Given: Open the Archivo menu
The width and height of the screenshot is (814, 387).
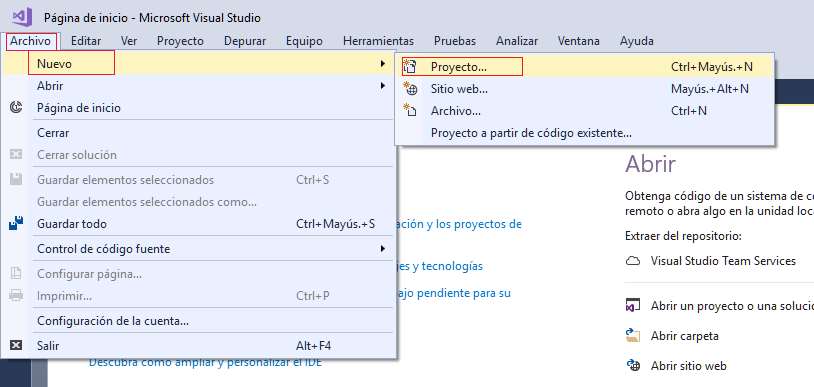Looking at the screenshot, I should [31, 41].
